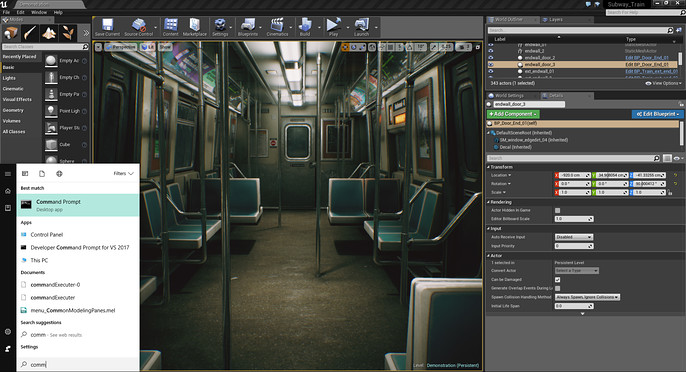Click Edit BP_Door_End_01 link for endwall_door_2
Image resolution: width=686 pixels, height=372 pixels.
point(647,58)
